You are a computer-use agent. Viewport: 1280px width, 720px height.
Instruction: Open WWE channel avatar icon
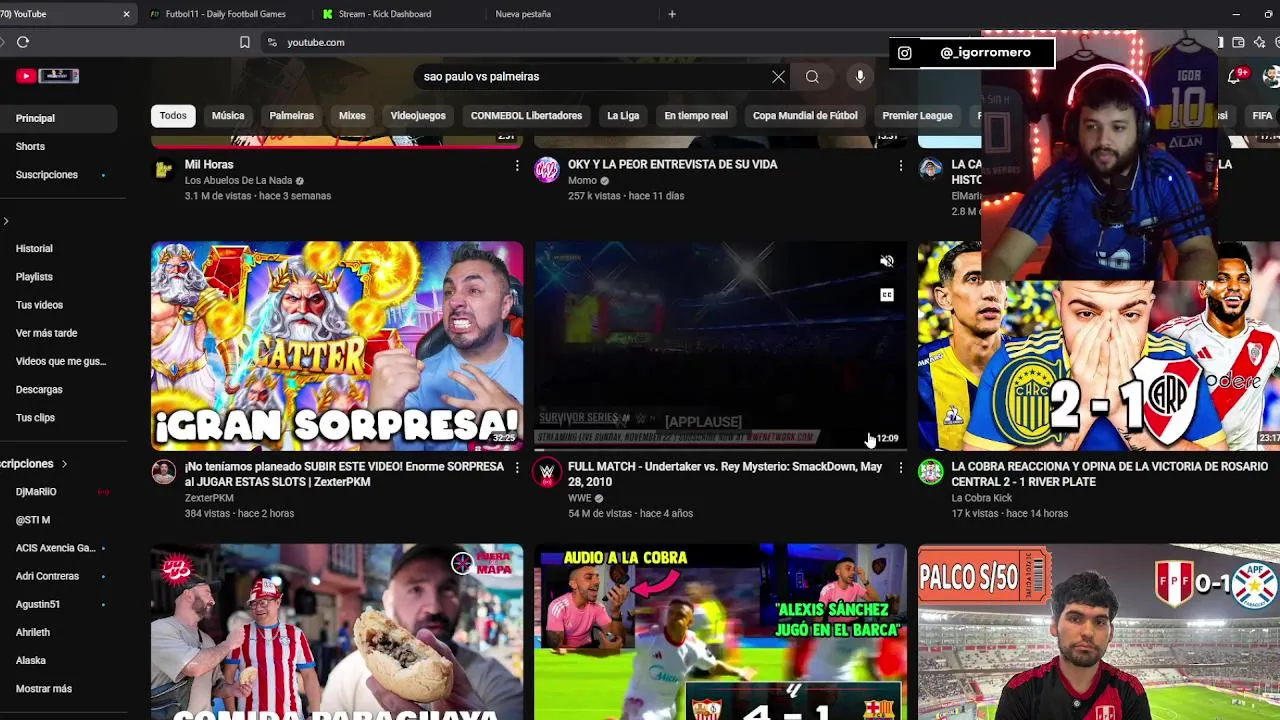coord(546,472)
